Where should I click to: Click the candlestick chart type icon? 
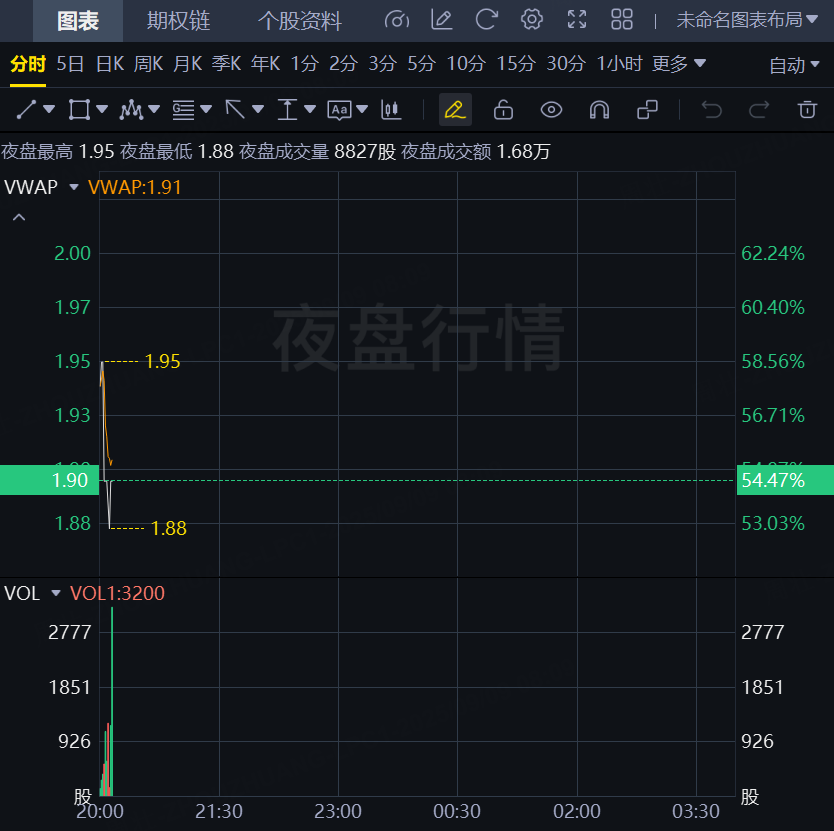coord(392,109)
